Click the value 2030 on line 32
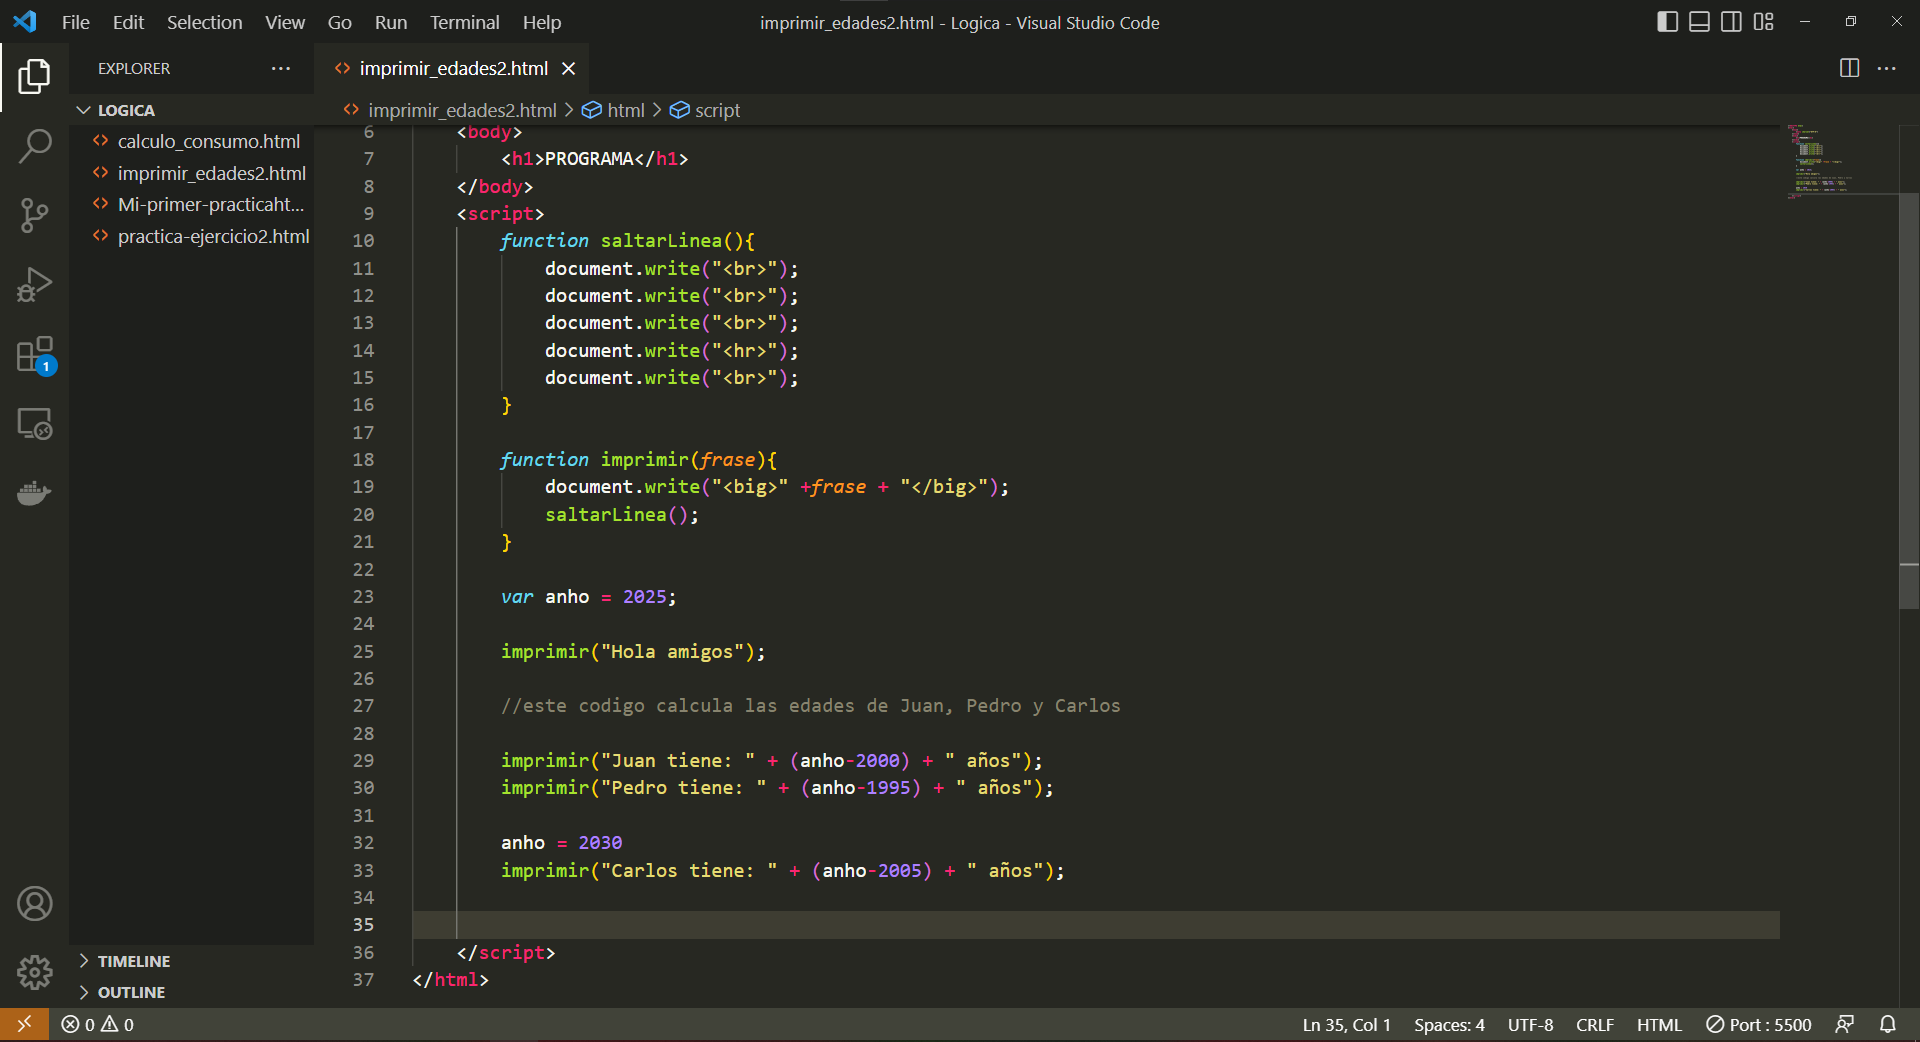1920x1042 pixels. (x=600, y=843)
